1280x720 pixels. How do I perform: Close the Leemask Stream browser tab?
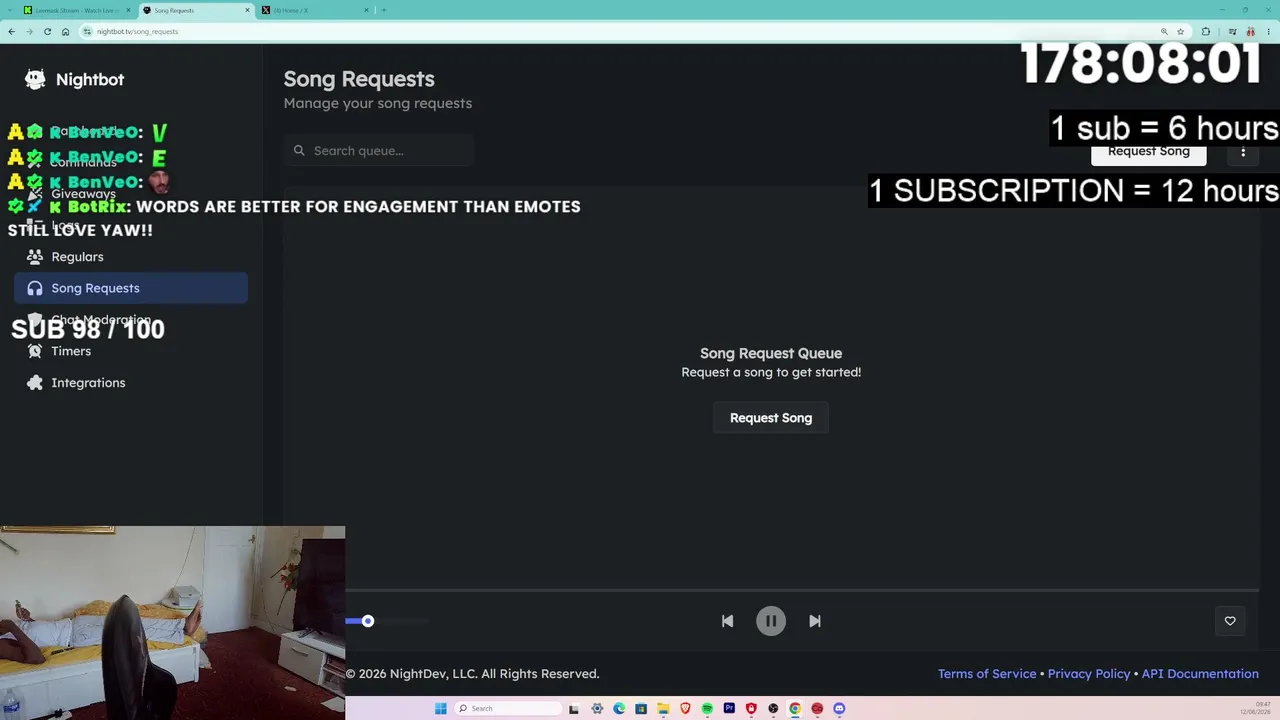pos(128,10)
